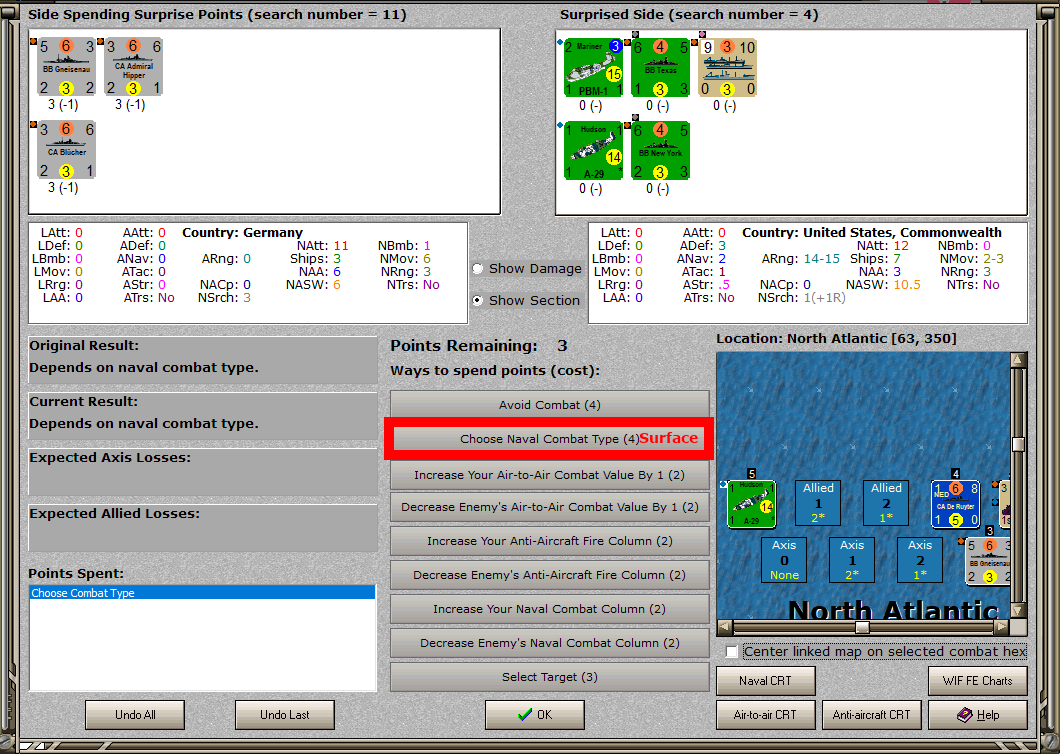Open the Naval CRT chart

tap(766, 681)
